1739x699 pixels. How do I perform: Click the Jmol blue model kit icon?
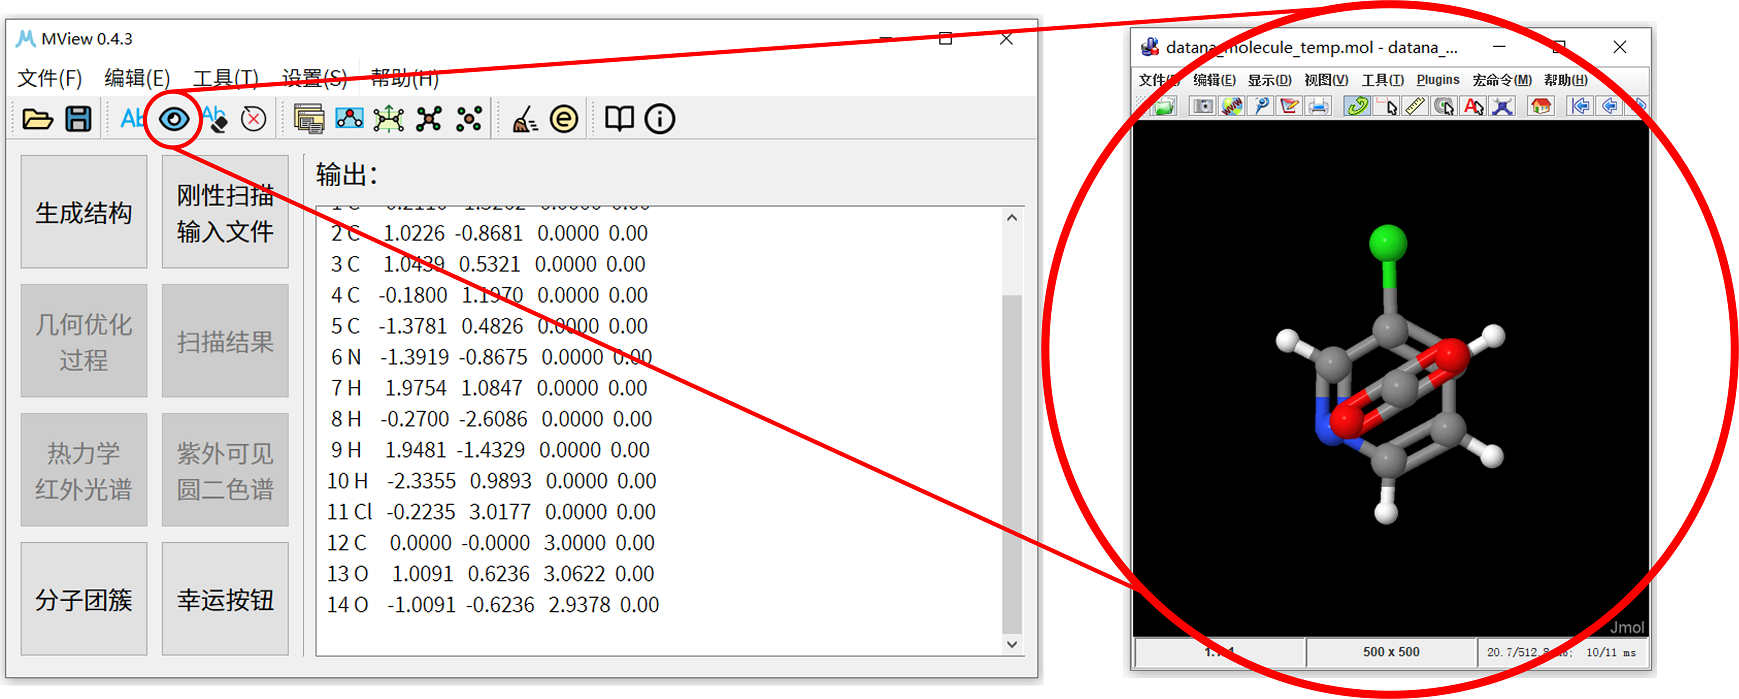pos(1502,106)
